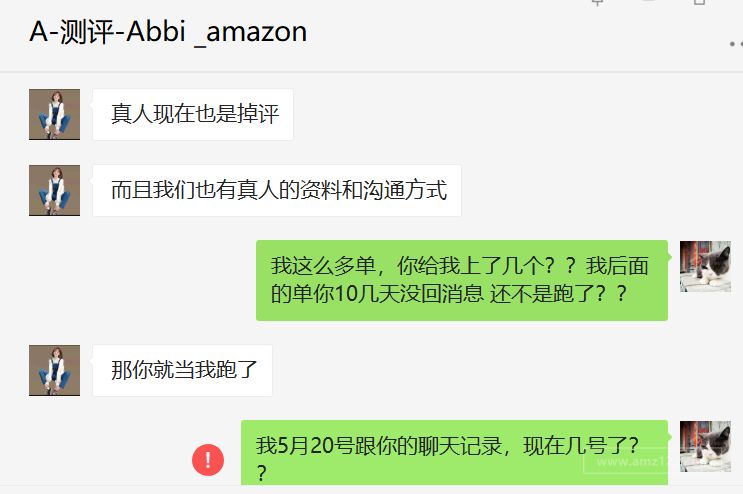Select the reply bubble 那你就当我跑了

click(x=183, y=370)
